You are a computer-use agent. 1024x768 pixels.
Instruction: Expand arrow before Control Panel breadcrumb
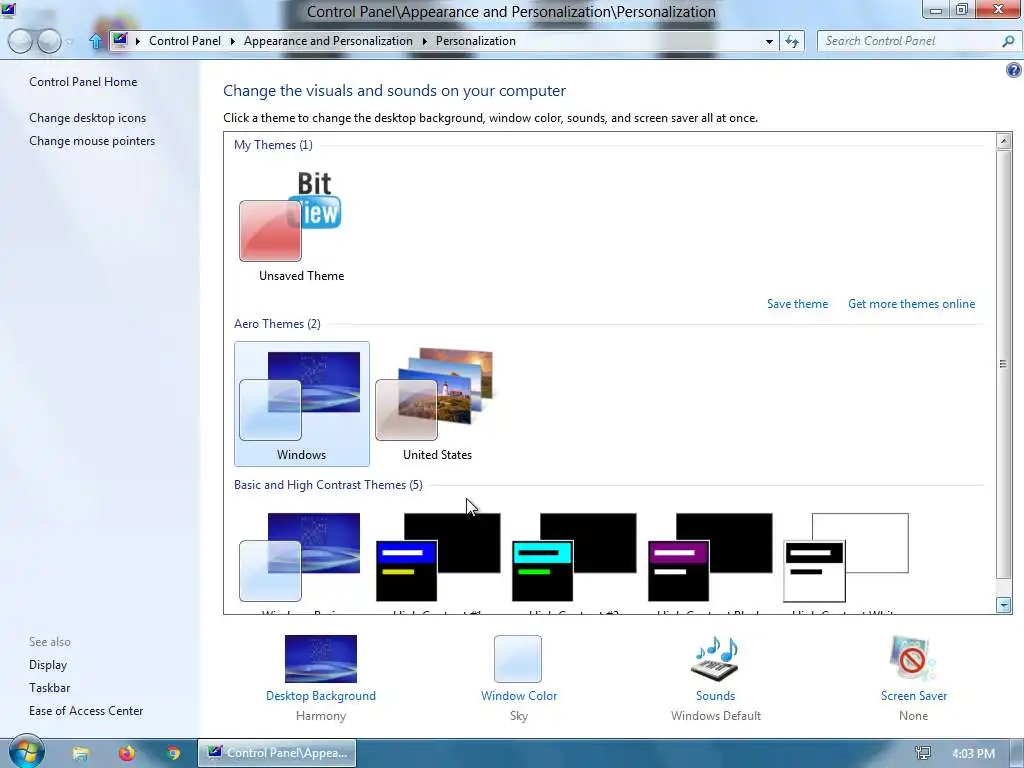(x=138, y=41)
